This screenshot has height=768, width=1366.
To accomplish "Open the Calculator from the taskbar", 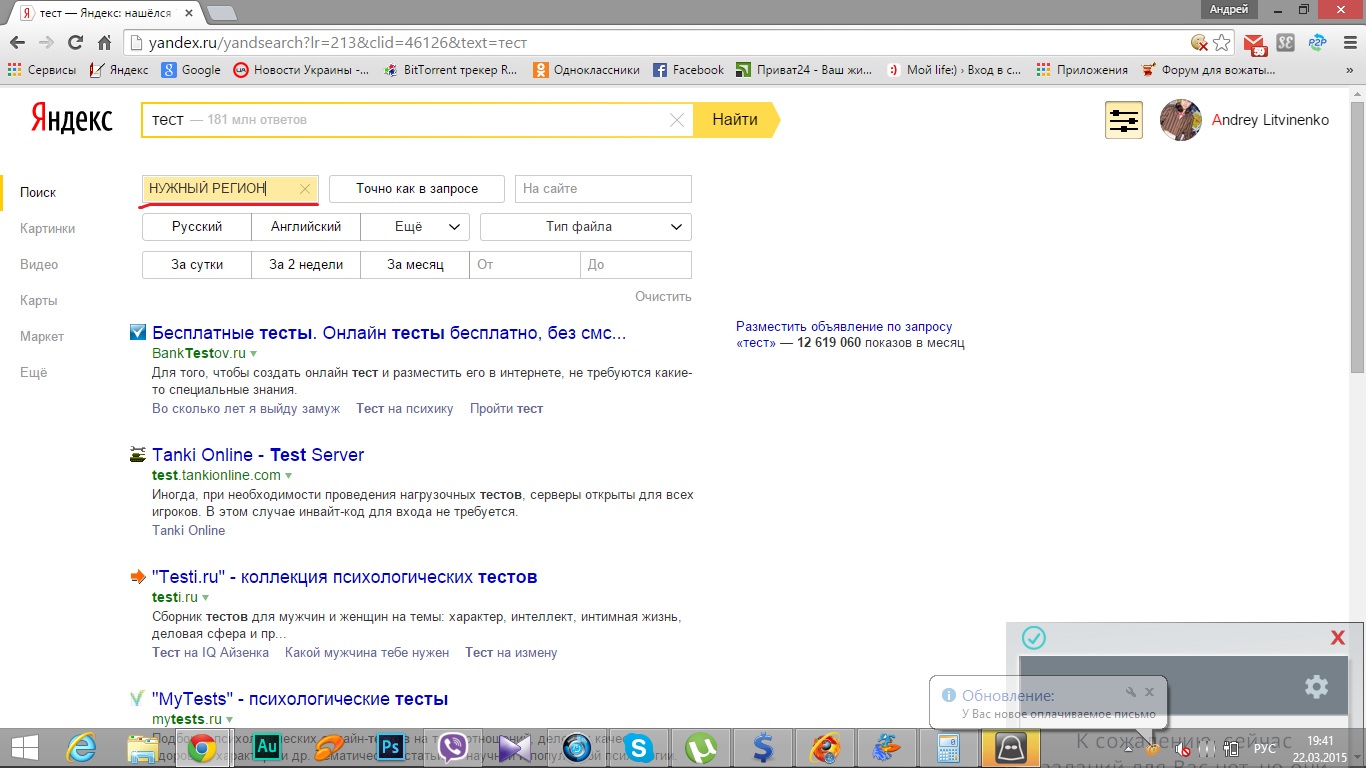I will click(x=947, y=746).
